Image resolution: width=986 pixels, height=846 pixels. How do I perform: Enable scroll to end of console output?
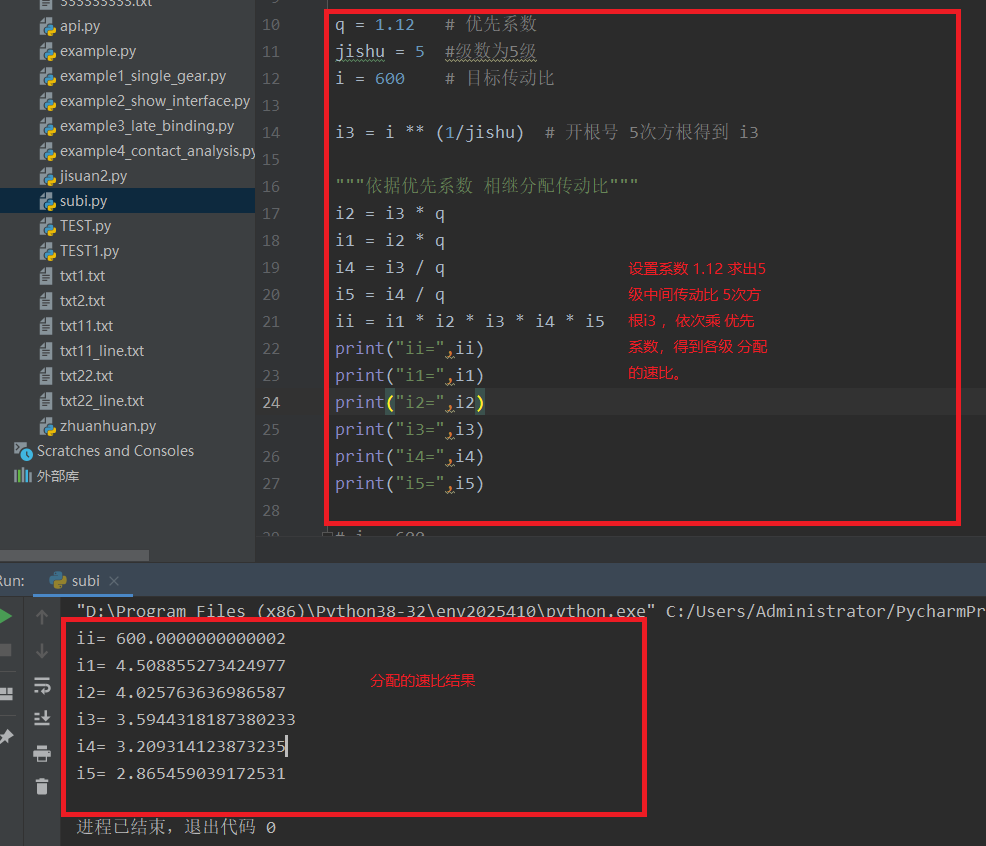[x=42, y=718]
